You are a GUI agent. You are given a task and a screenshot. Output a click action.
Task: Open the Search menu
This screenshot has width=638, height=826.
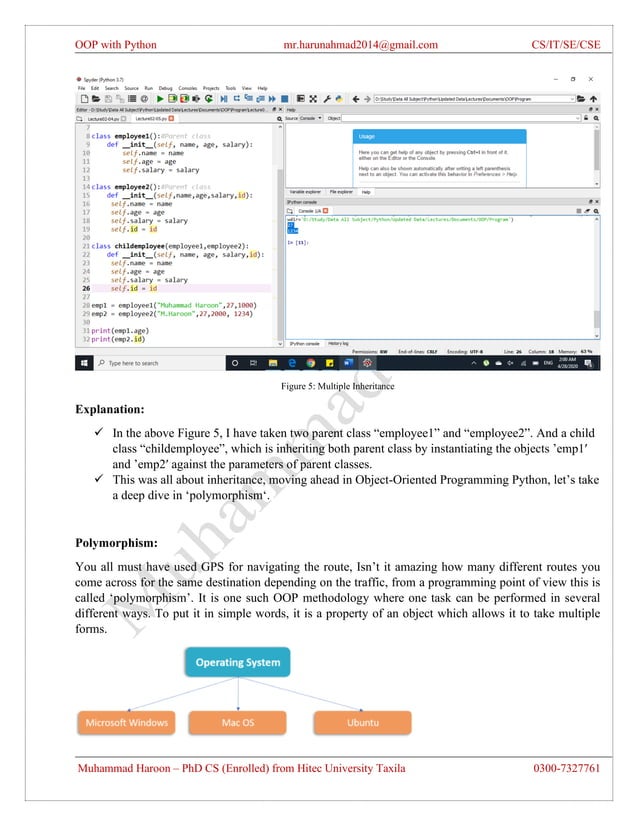(x=112, y=88)
